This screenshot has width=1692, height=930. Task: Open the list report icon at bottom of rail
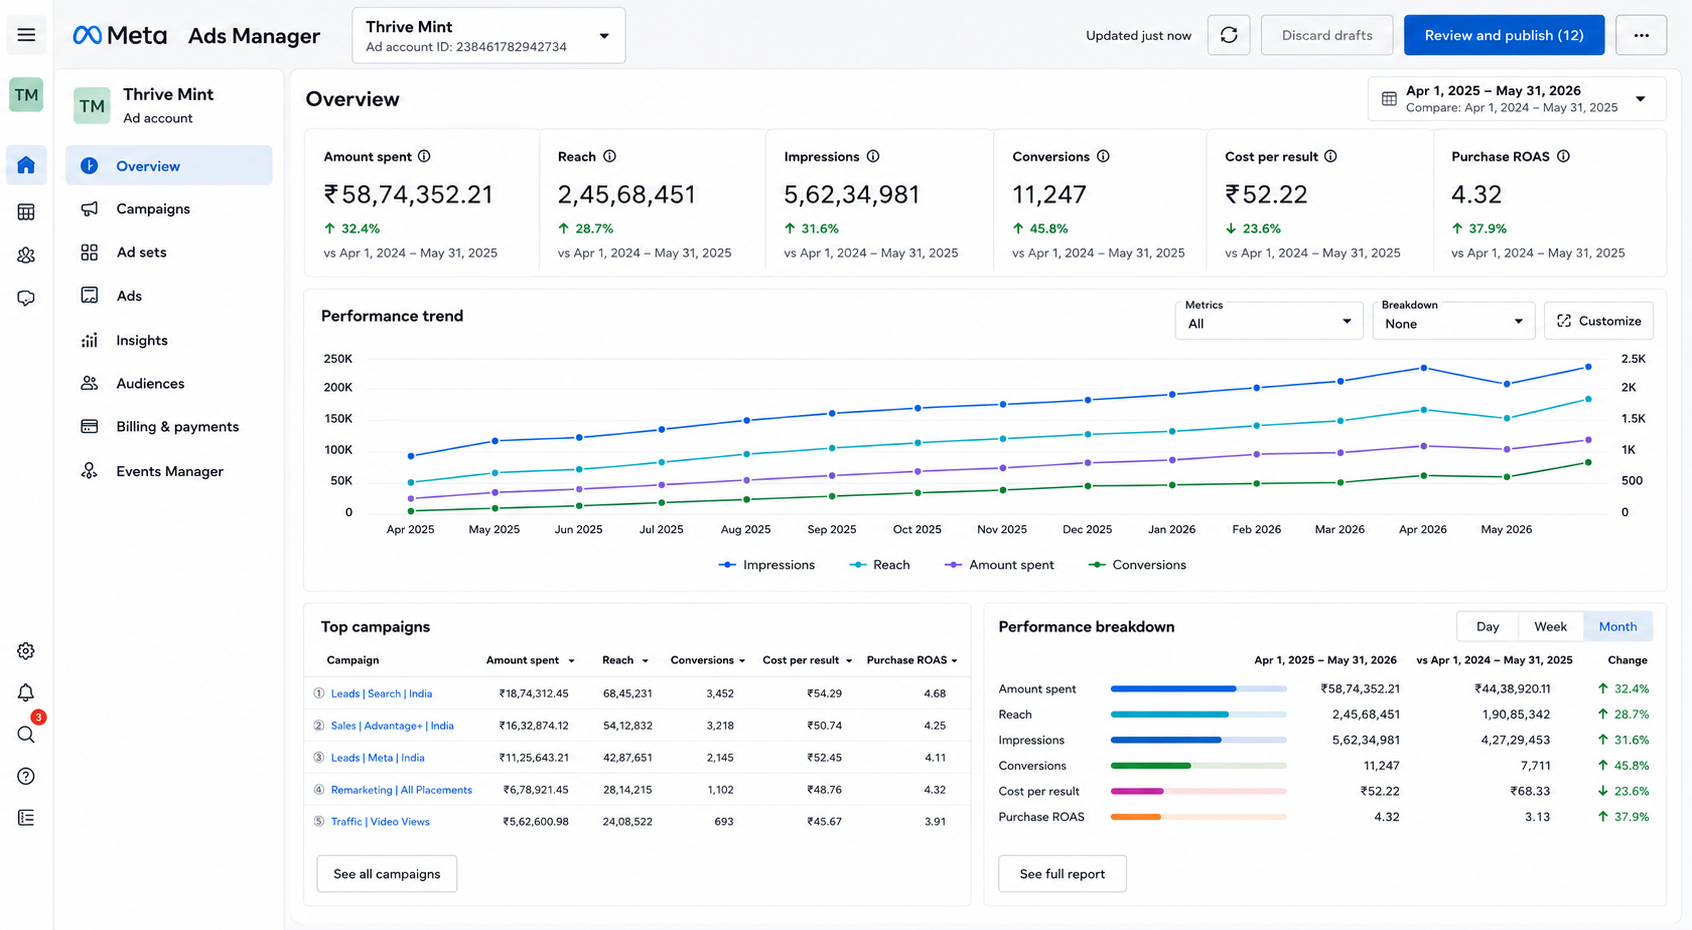[26, 818]
